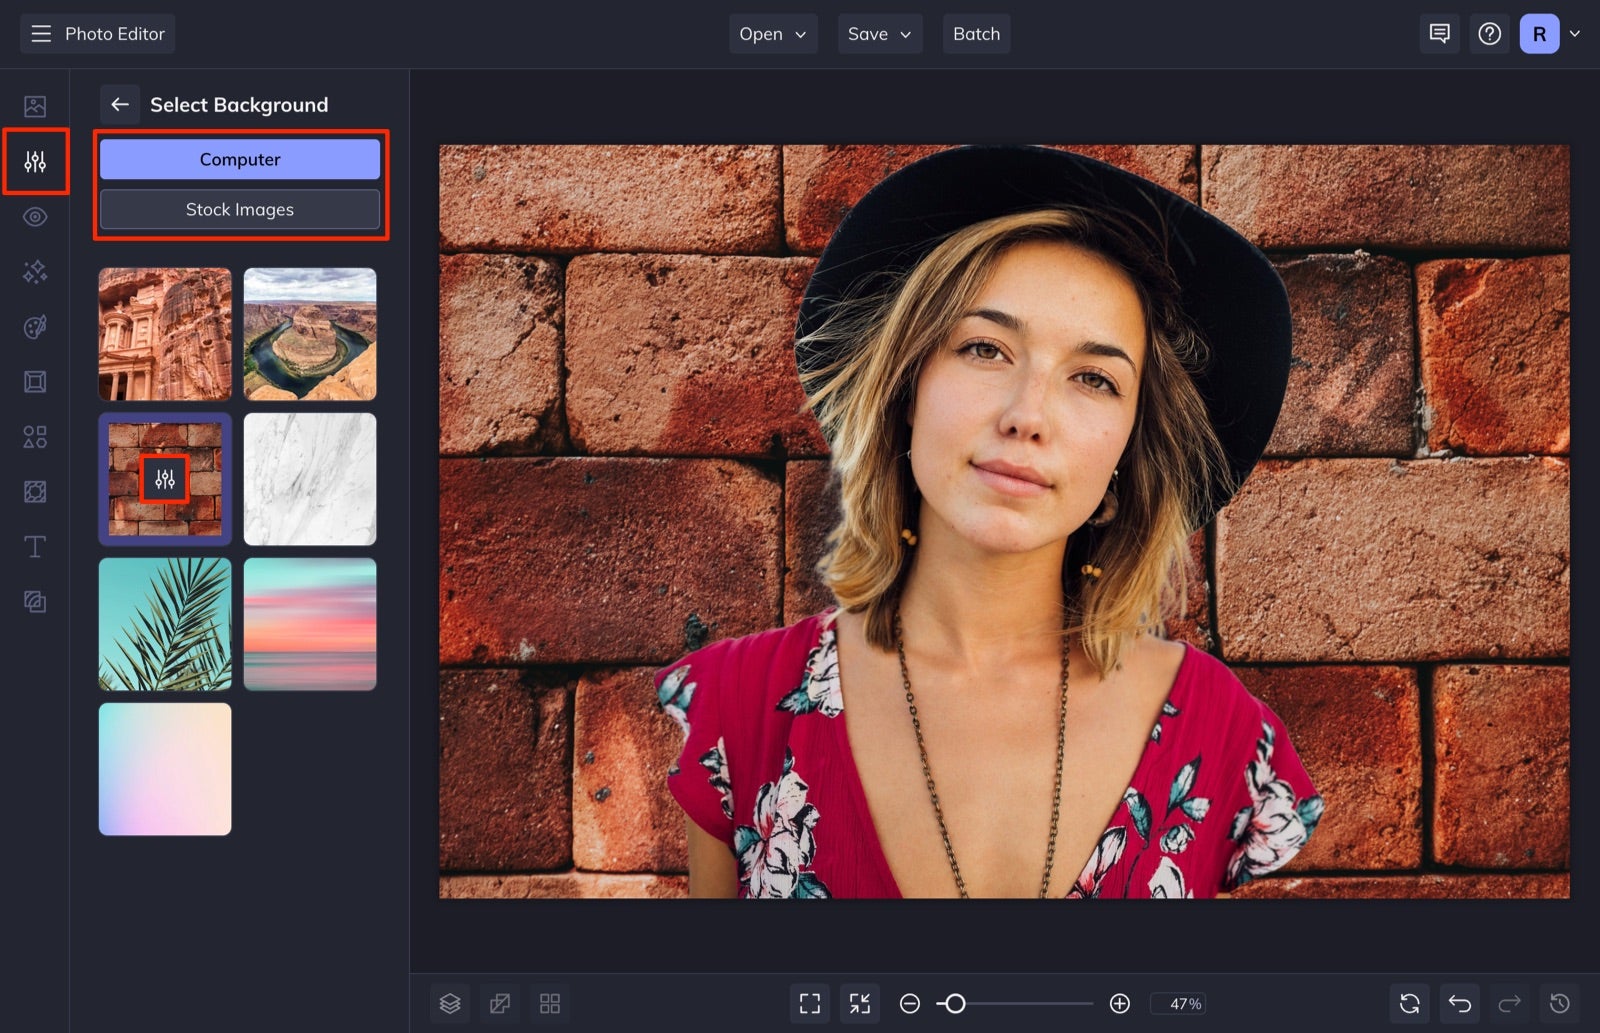
Task: Expand the account menu chevron next to R
Action: click(x=1575, y=33)
